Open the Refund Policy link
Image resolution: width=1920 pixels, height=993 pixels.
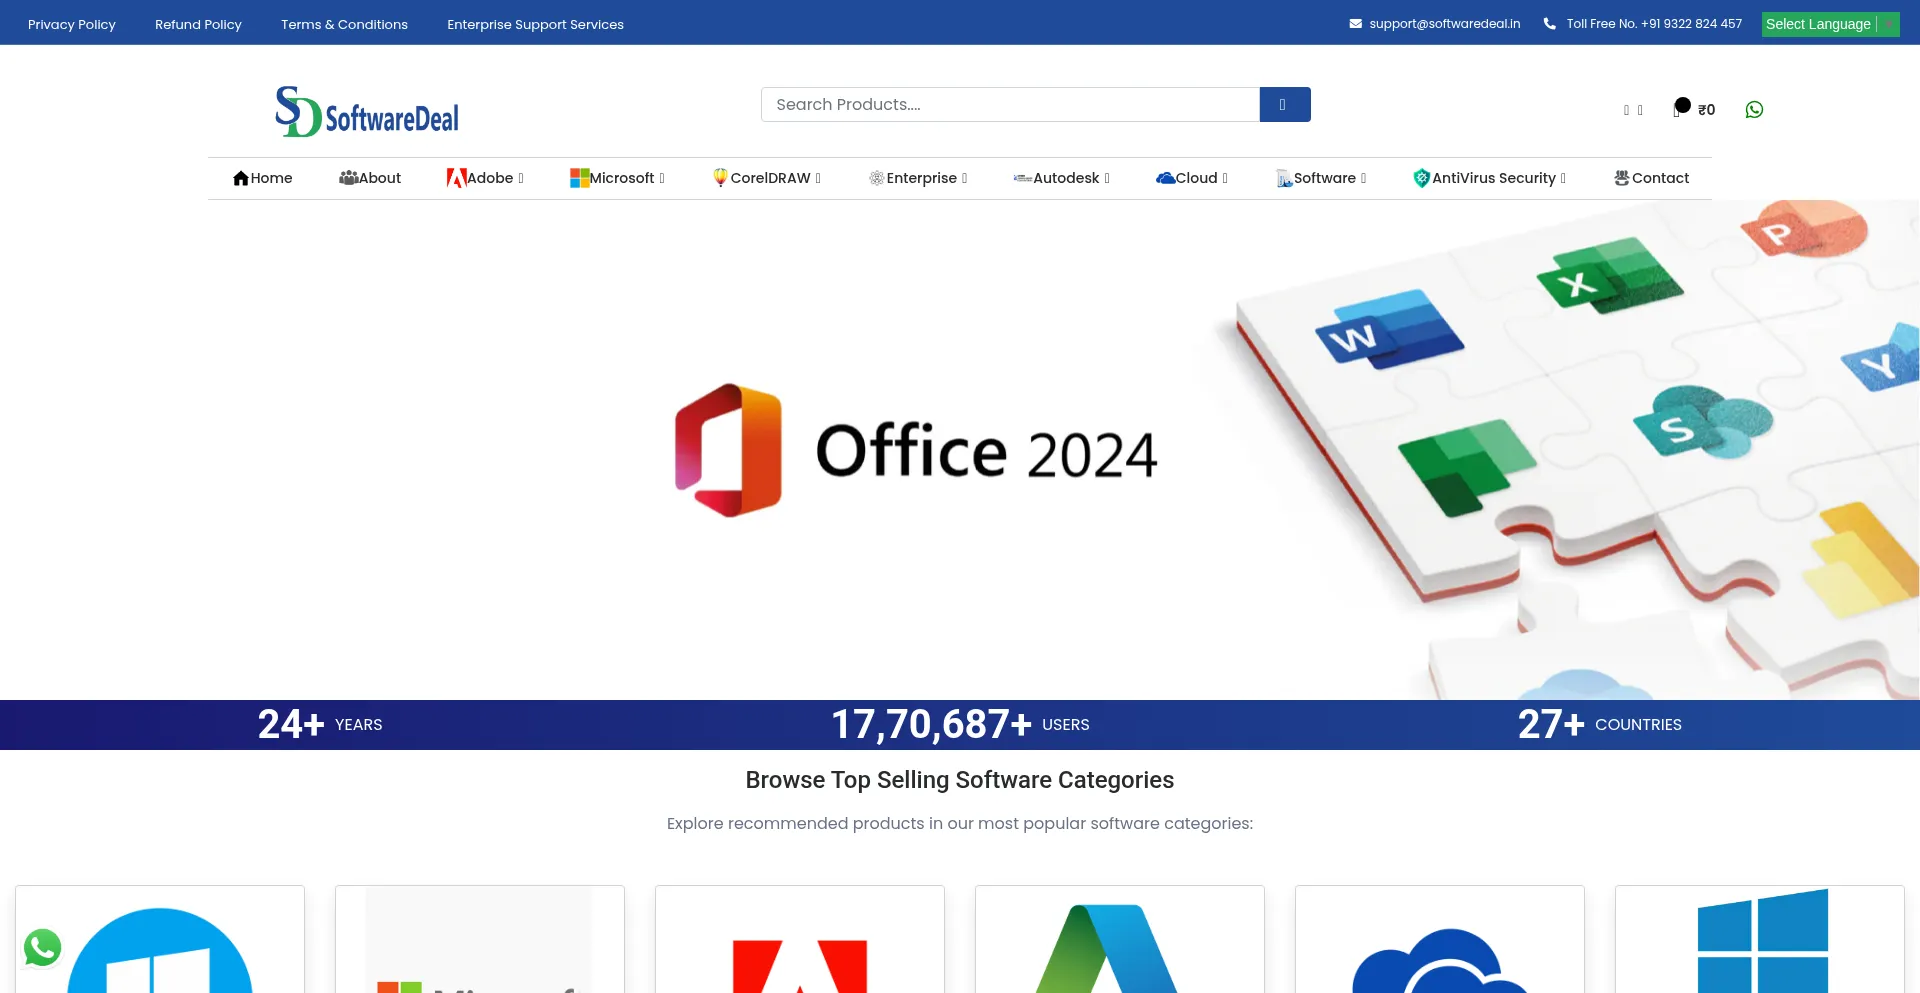click(x=198, y=24)
